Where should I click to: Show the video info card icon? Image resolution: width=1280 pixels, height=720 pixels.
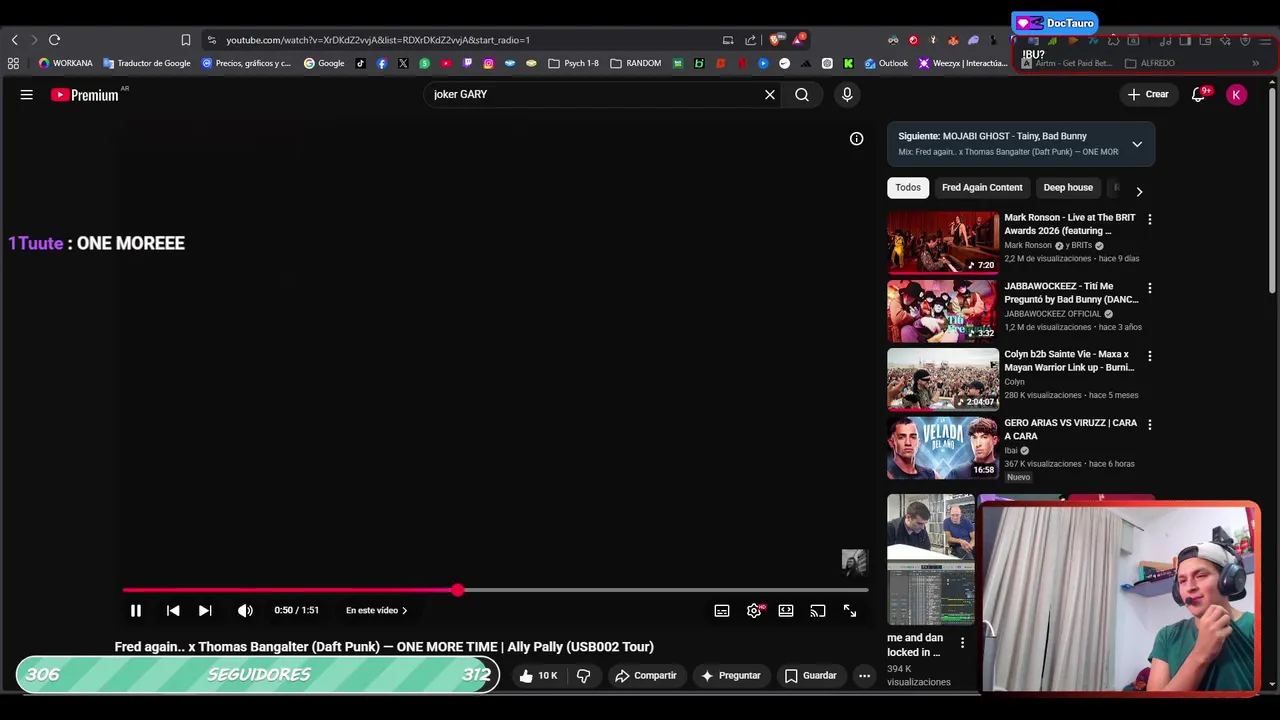857,139
